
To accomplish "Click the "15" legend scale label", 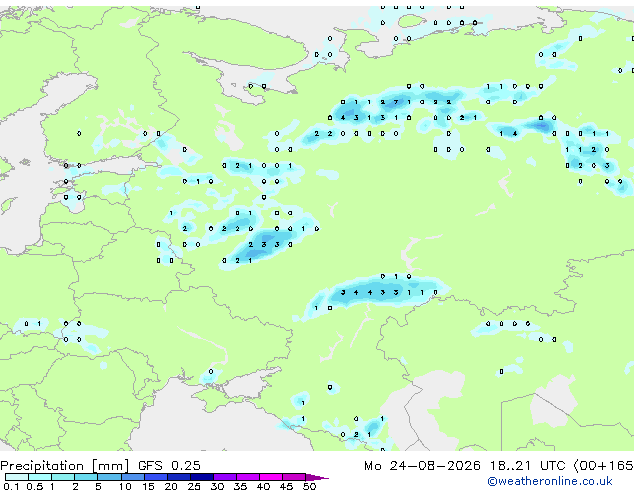I will click(x=148, y=486).
